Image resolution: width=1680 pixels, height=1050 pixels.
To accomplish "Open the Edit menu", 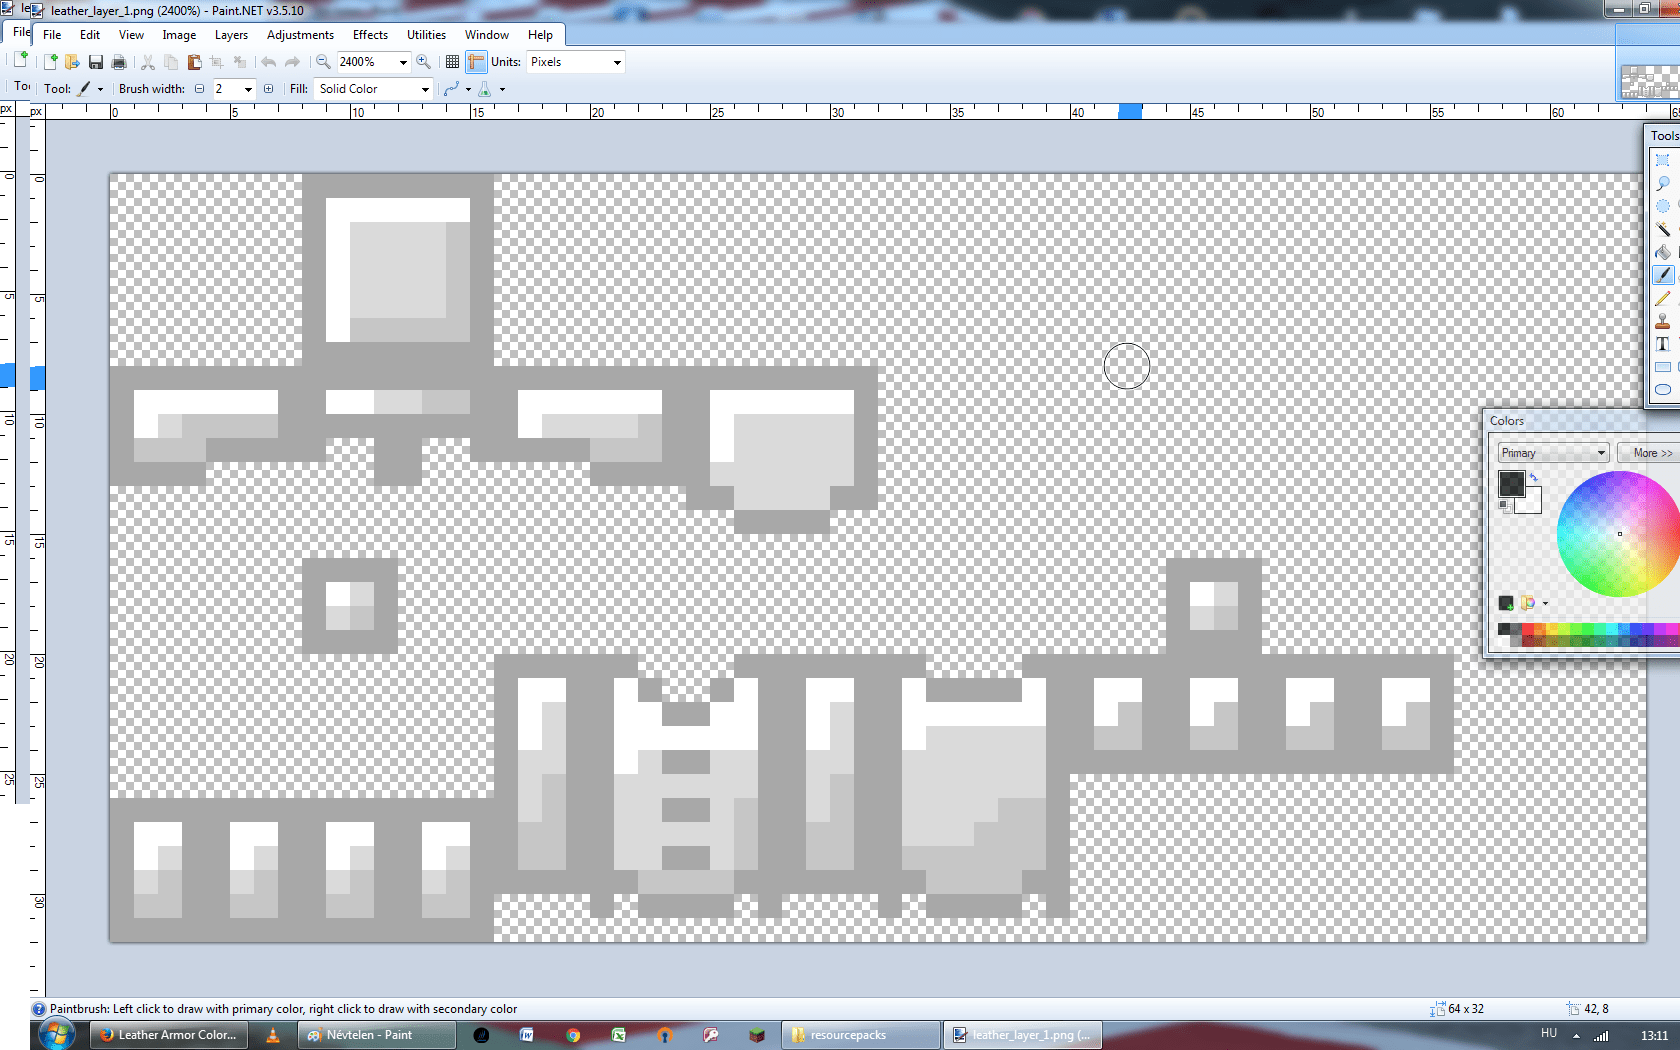I will [90, 35].
